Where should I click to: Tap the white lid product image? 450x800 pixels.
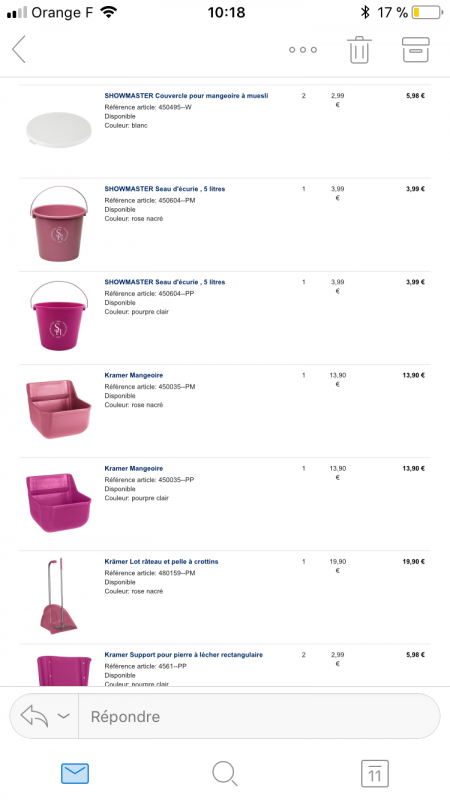click(x=58, y=130)
